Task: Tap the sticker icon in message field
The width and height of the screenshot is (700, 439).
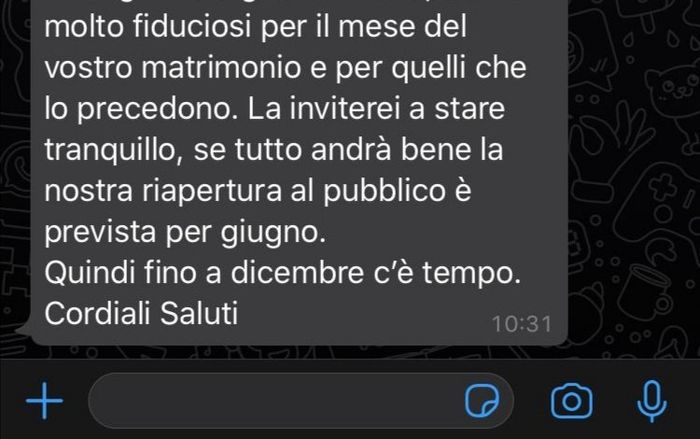Action: [x=482, y=401]
